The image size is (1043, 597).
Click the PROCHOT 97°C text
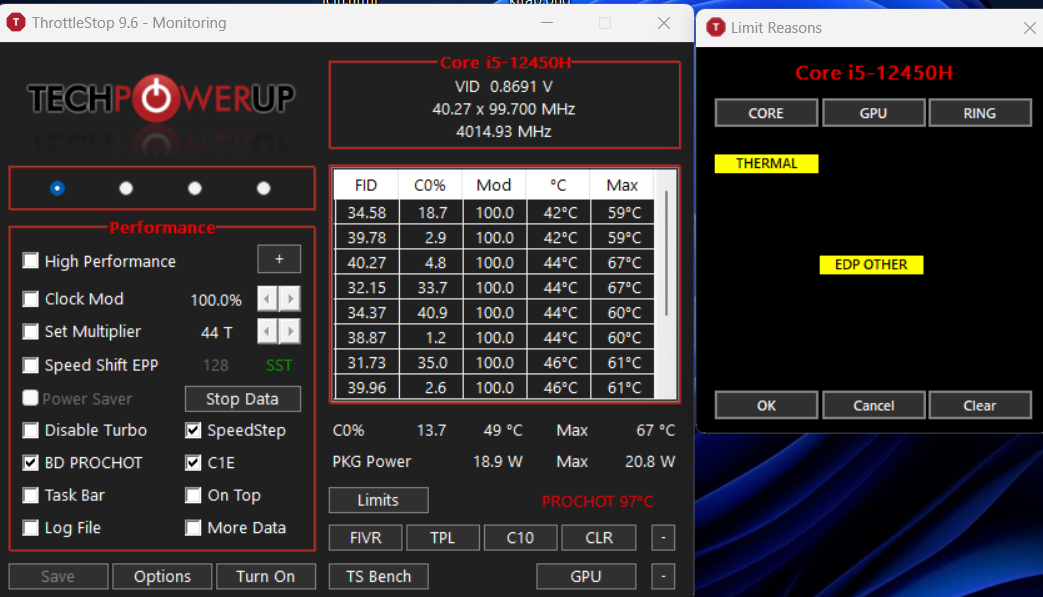click(597, 501)
